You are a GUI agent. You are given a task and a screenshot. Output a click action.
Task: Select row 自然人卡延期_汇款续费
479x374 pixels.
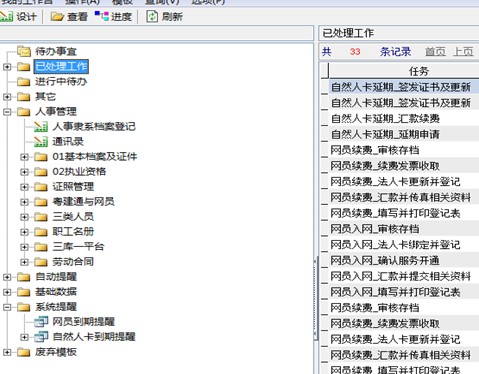[x=400, y=118]
